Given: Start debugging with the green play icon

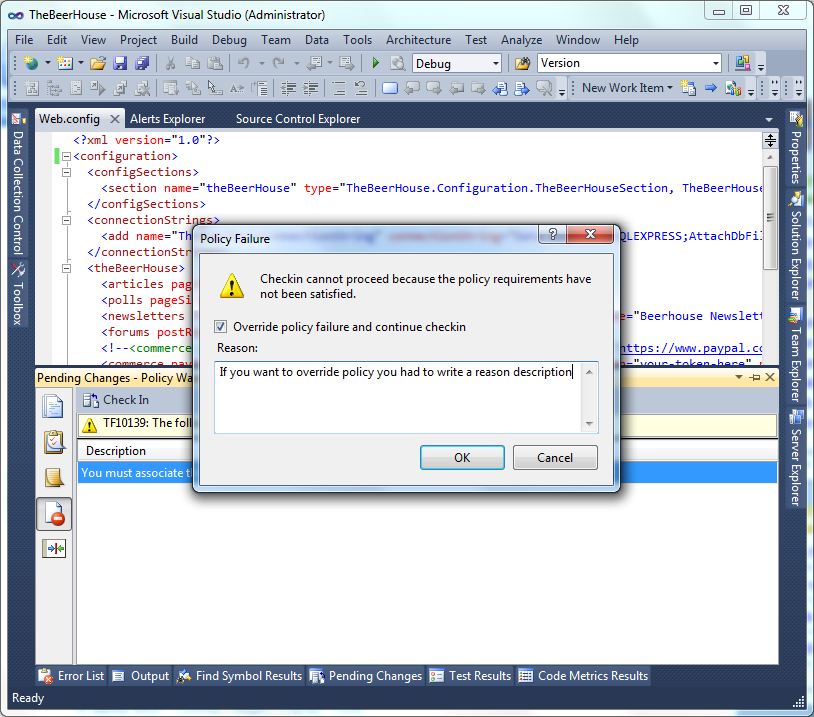Looking at the screenshot, I should click(x=376, y=63).
